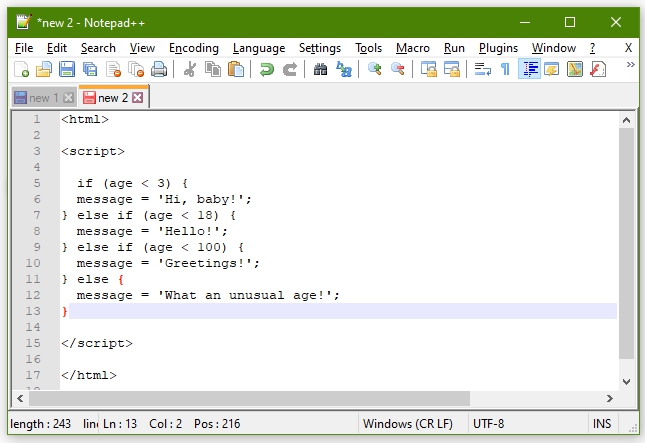
Task: Open the File menu
Action: tap(24, 48)
